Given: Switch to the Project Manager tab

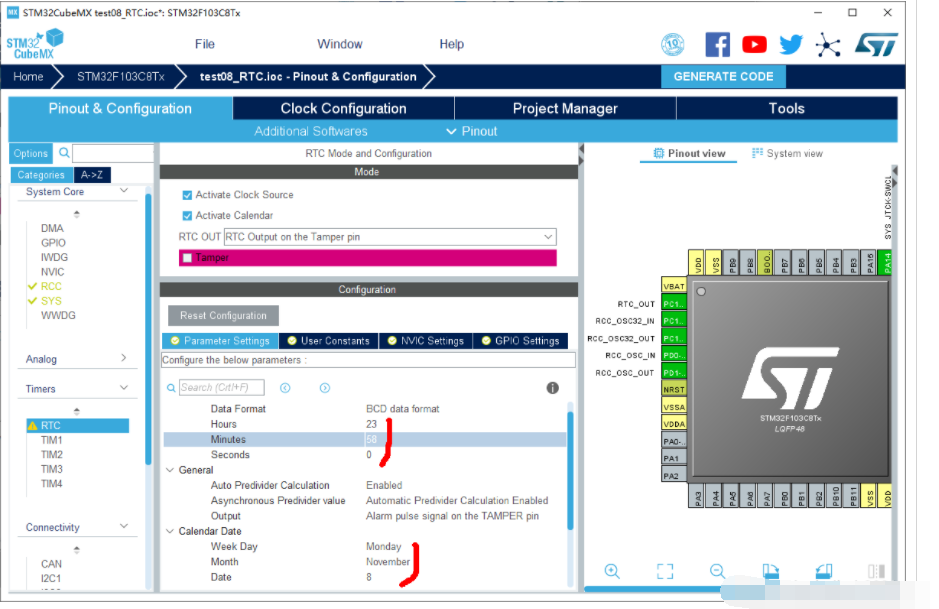Looking at the screenshot, I should pos(565,108).
